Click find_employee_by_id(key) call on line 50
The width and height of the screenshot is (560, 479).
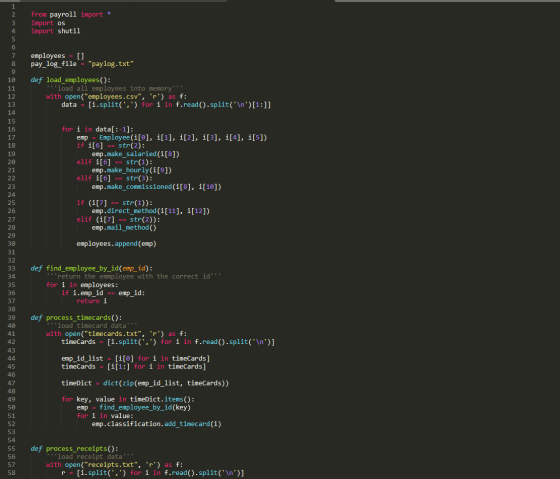145,408
